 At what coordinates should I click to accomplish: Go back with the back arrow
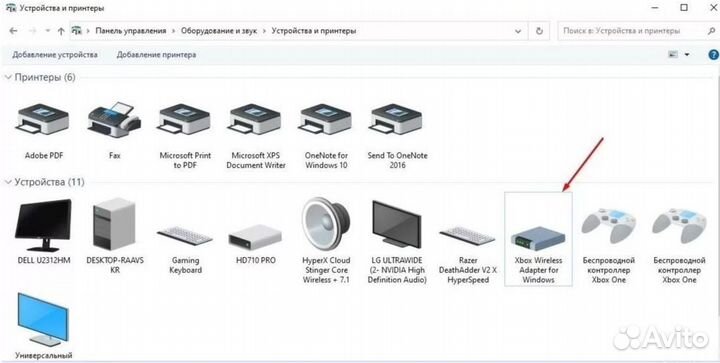(x=13, y=31)
